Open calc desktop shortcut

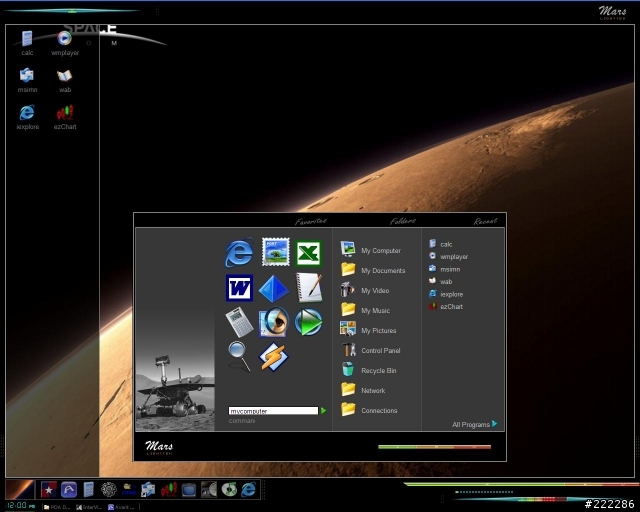(27, 43)
